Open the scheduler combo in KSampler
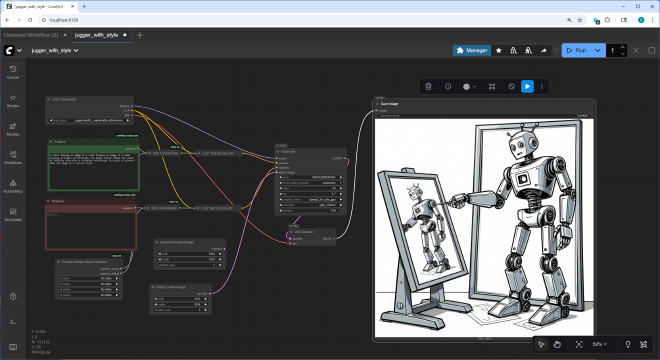This screenshot has width=660, height=360. 311,205
